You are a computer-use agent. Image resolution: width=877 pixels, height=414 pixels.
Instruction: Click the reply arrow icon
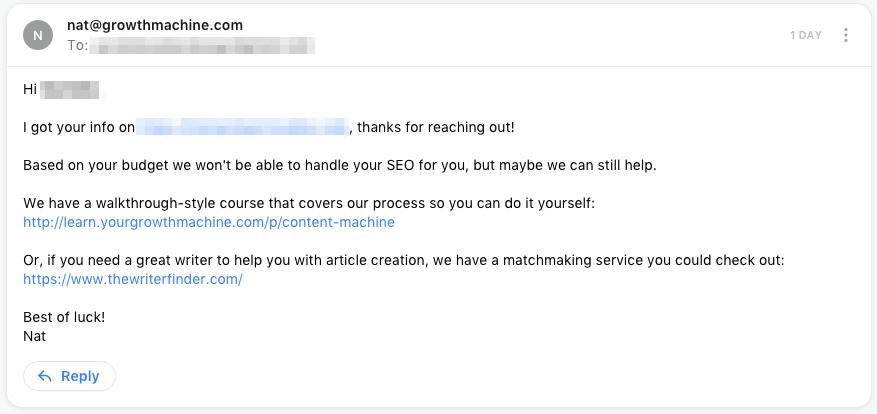click(x=44, y=376)
